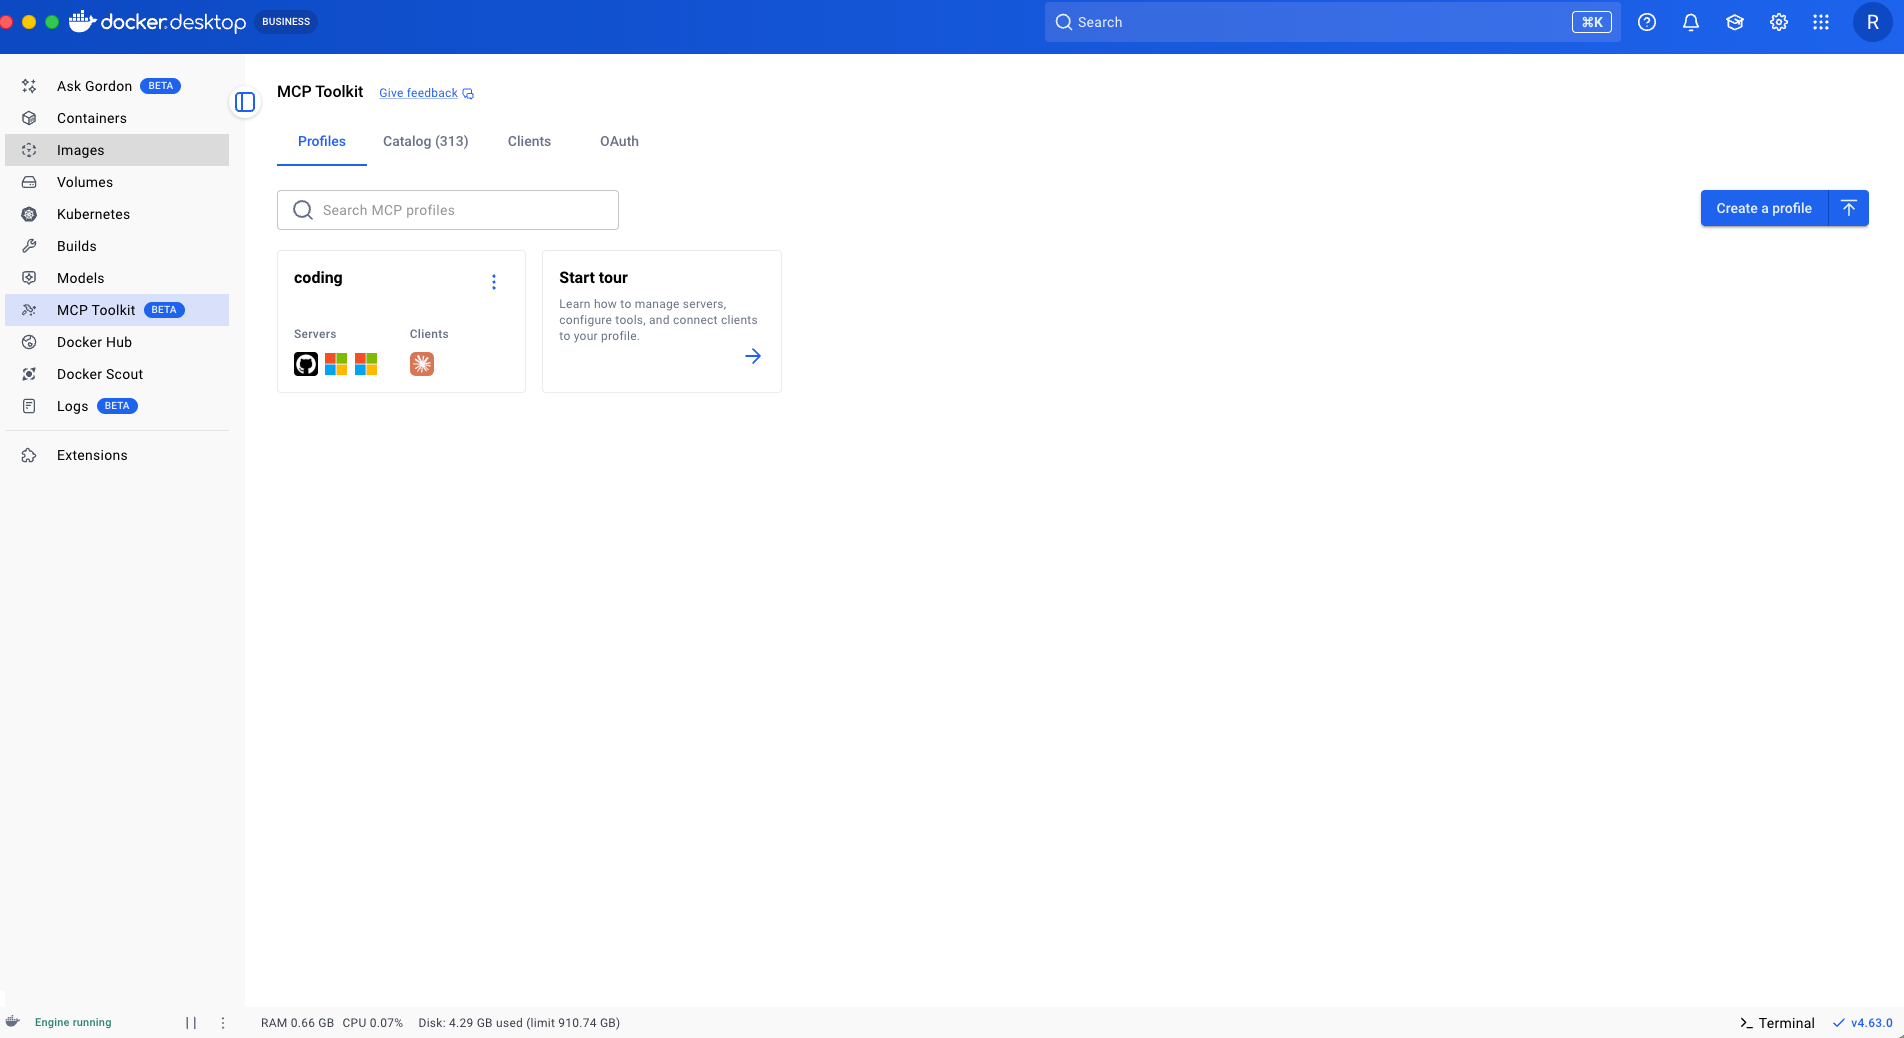Open Docker Hub from the sidebar
Image resolution: width=1904 pixels, height=1038 pixels.
[x=117, y=342]
